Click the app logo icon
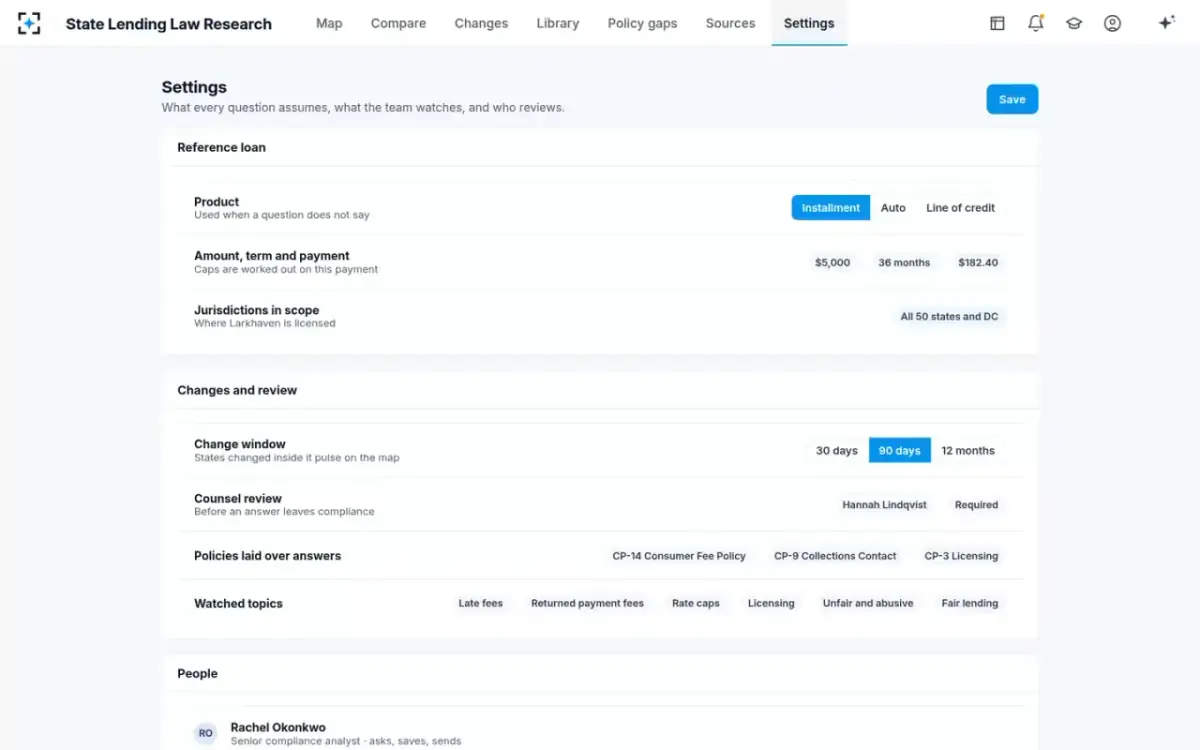Viewport: 1200px width, 750px height. point(29,23)
